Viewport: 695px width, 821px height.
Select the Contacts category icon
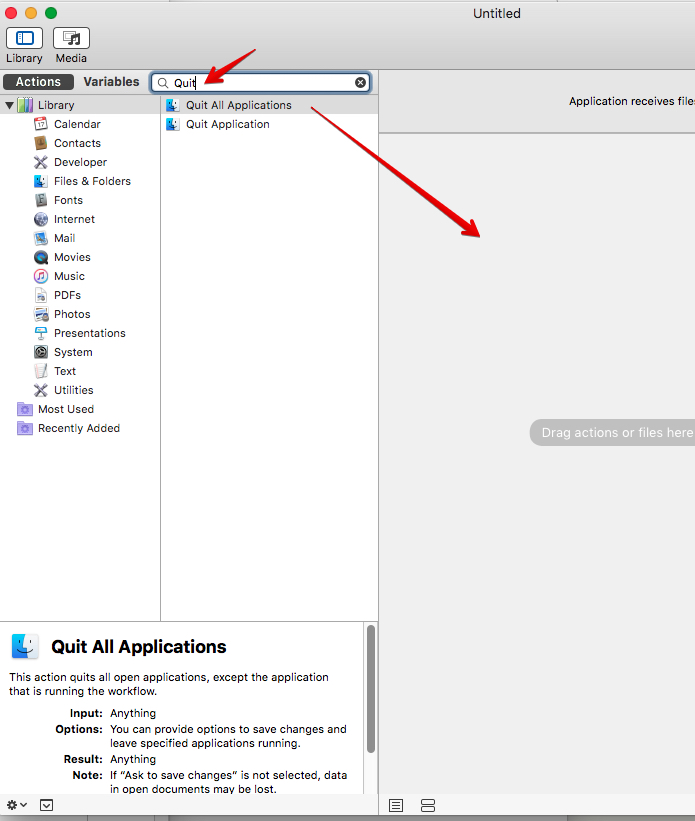41,143
